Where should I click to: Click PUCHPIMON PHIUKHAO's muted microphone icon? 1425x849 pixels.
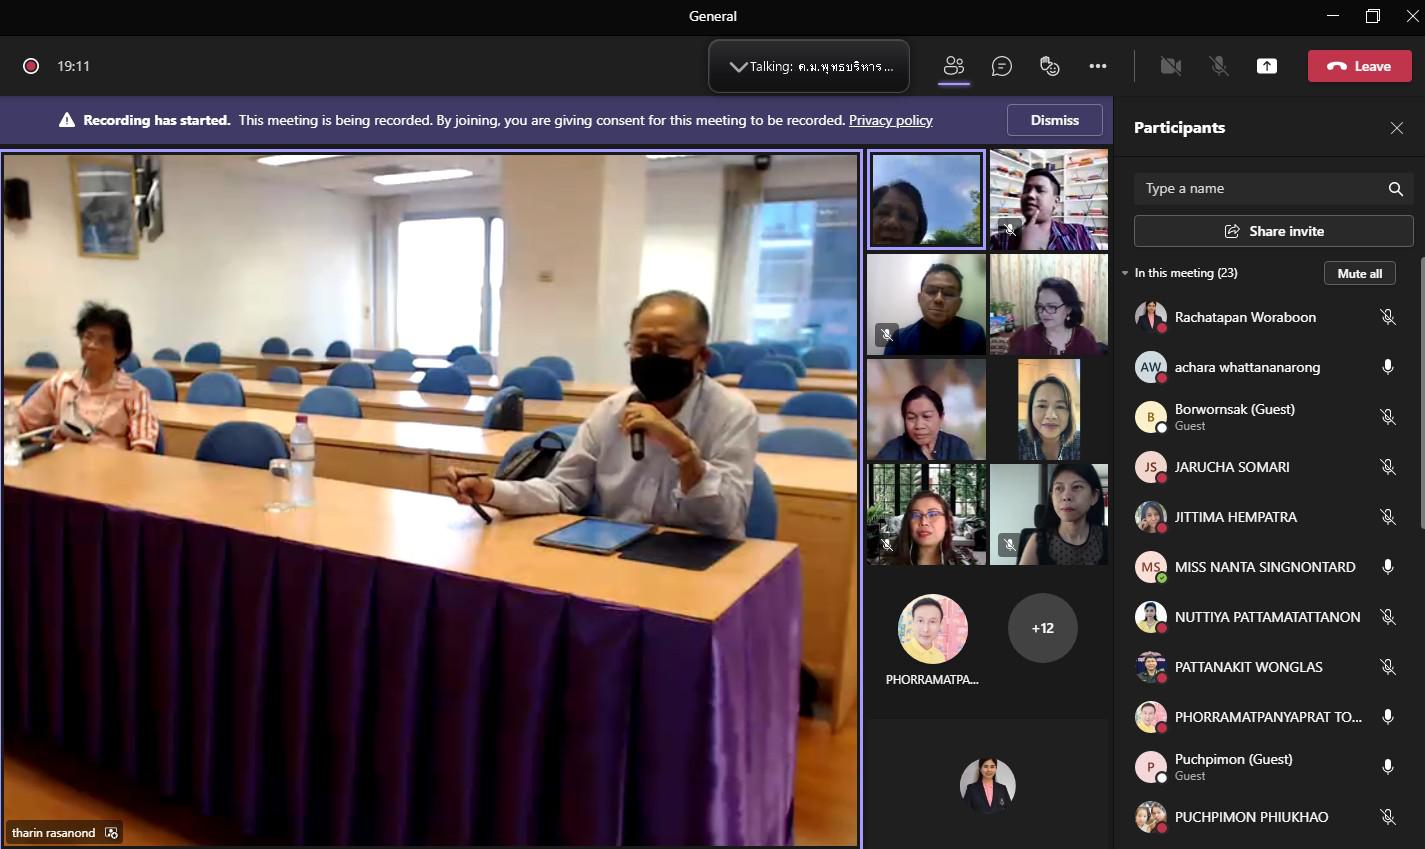1388,817
